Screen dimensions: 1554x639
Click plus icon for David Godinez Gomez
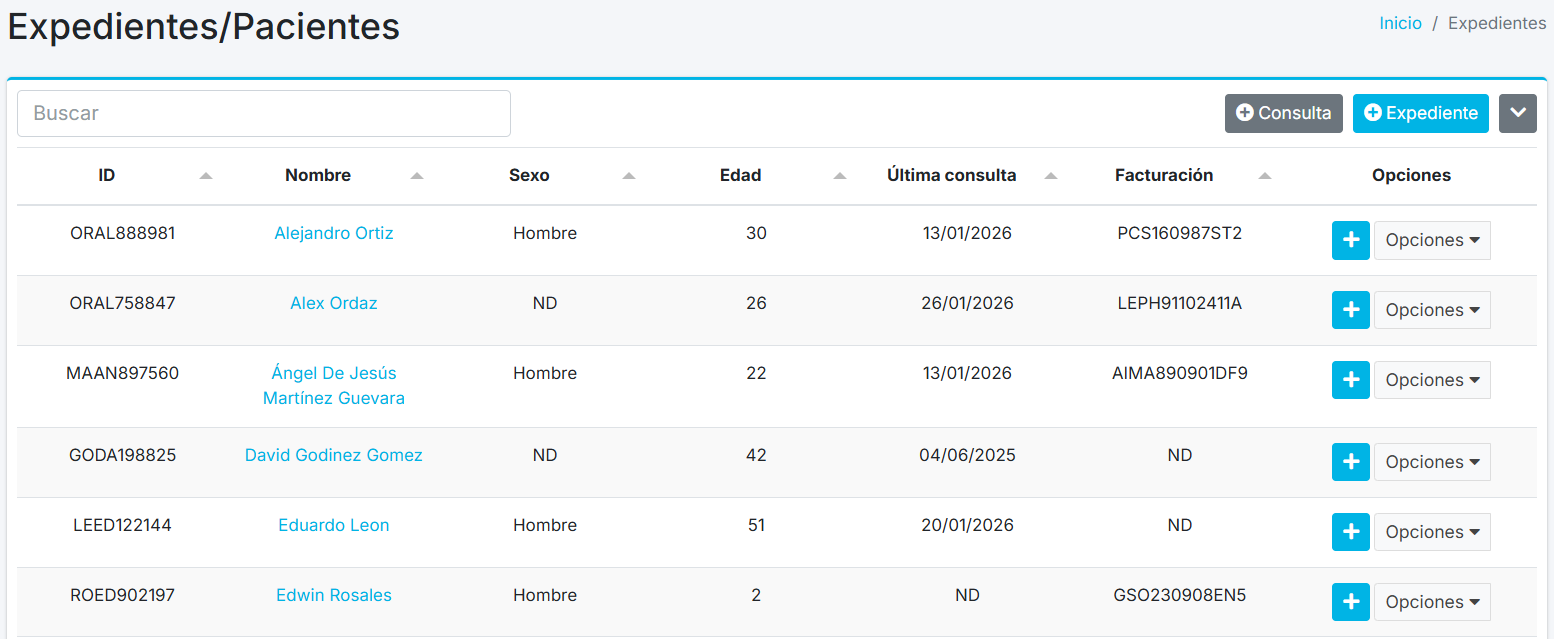click(1350, 462)
